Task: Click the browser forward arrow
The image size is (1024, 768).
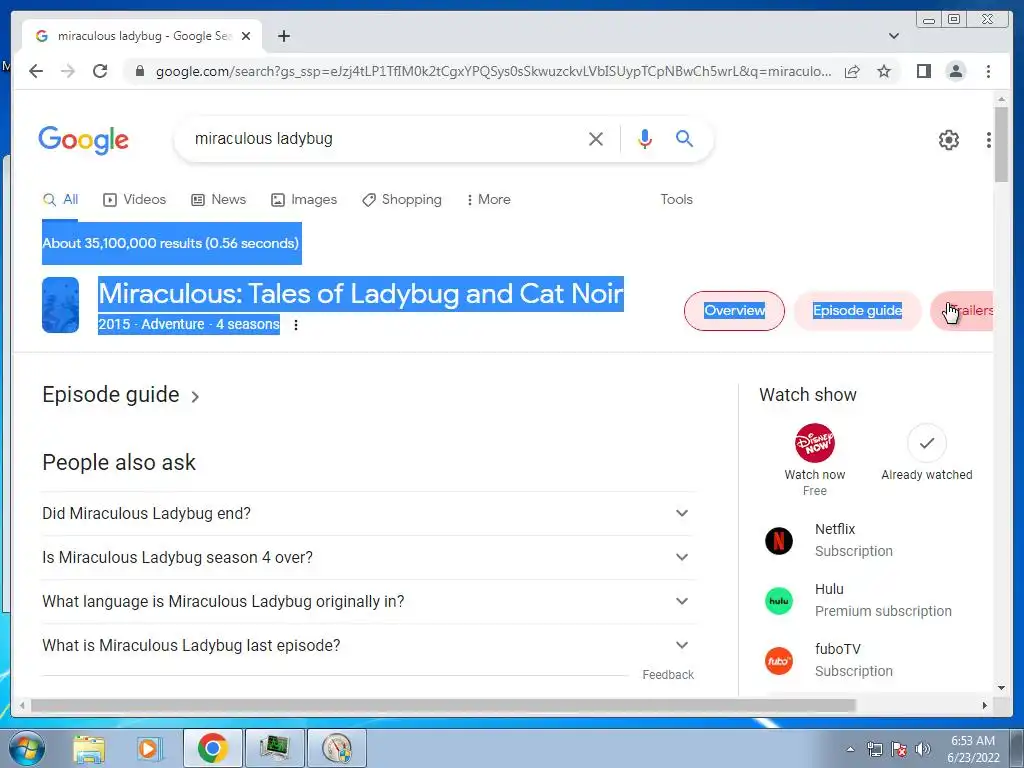Action: point(68,71)
